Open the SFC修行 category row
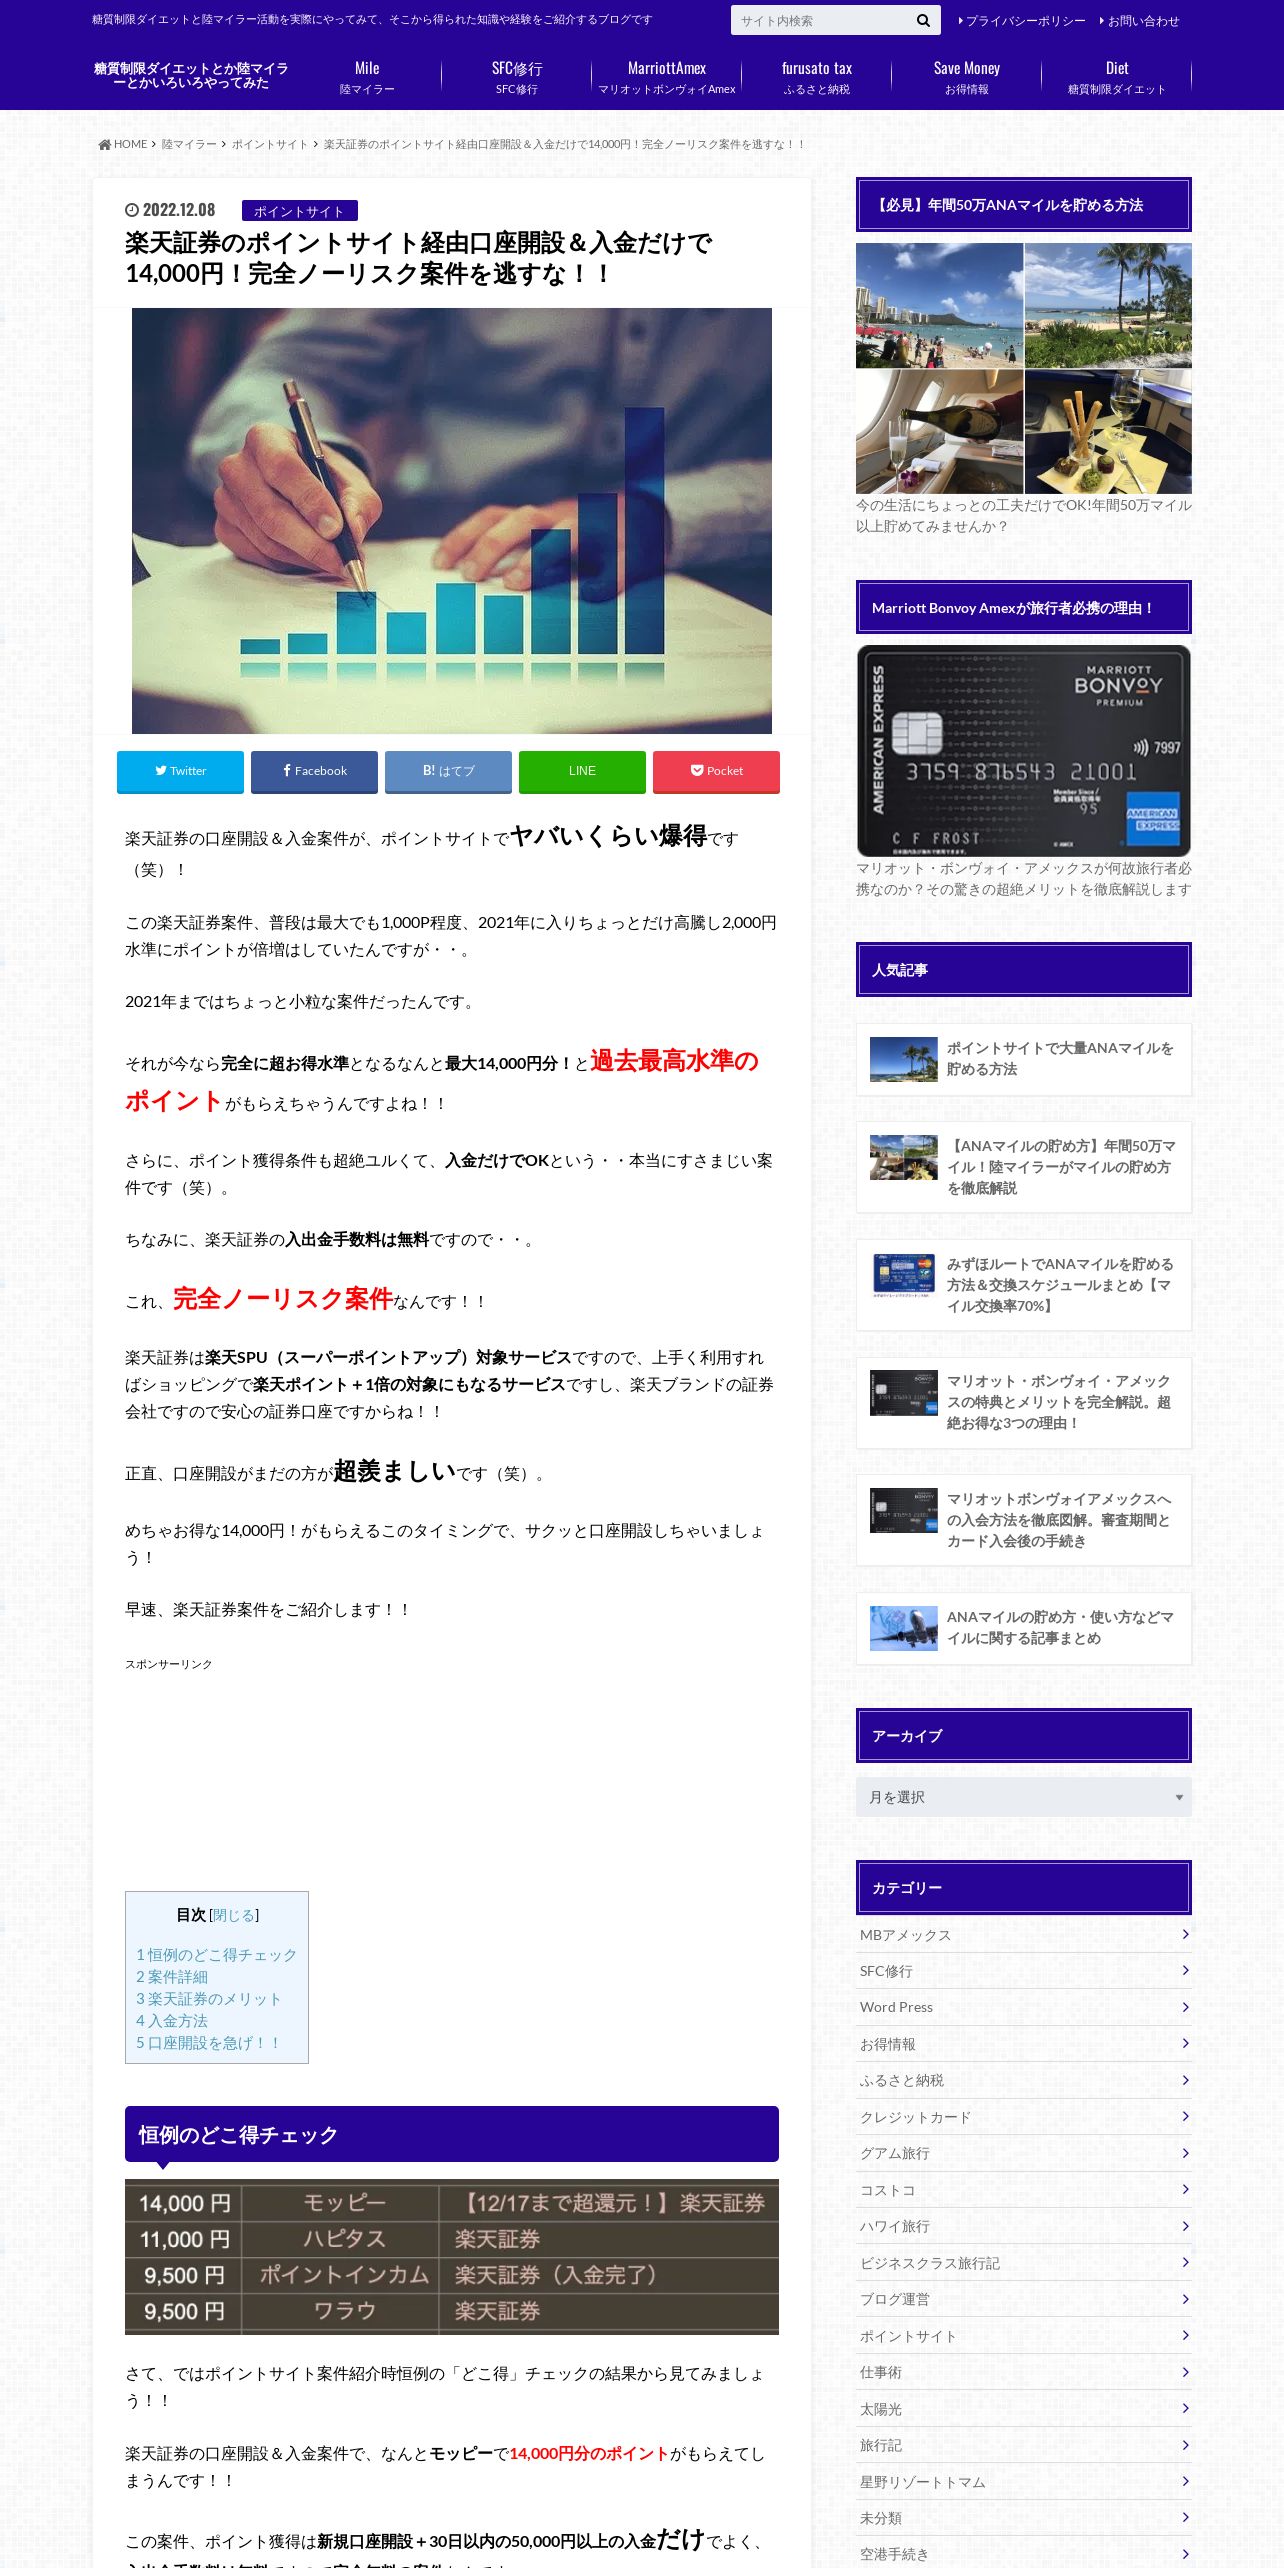Screen dimensions: 1284x2568 pos(1023,1971)
